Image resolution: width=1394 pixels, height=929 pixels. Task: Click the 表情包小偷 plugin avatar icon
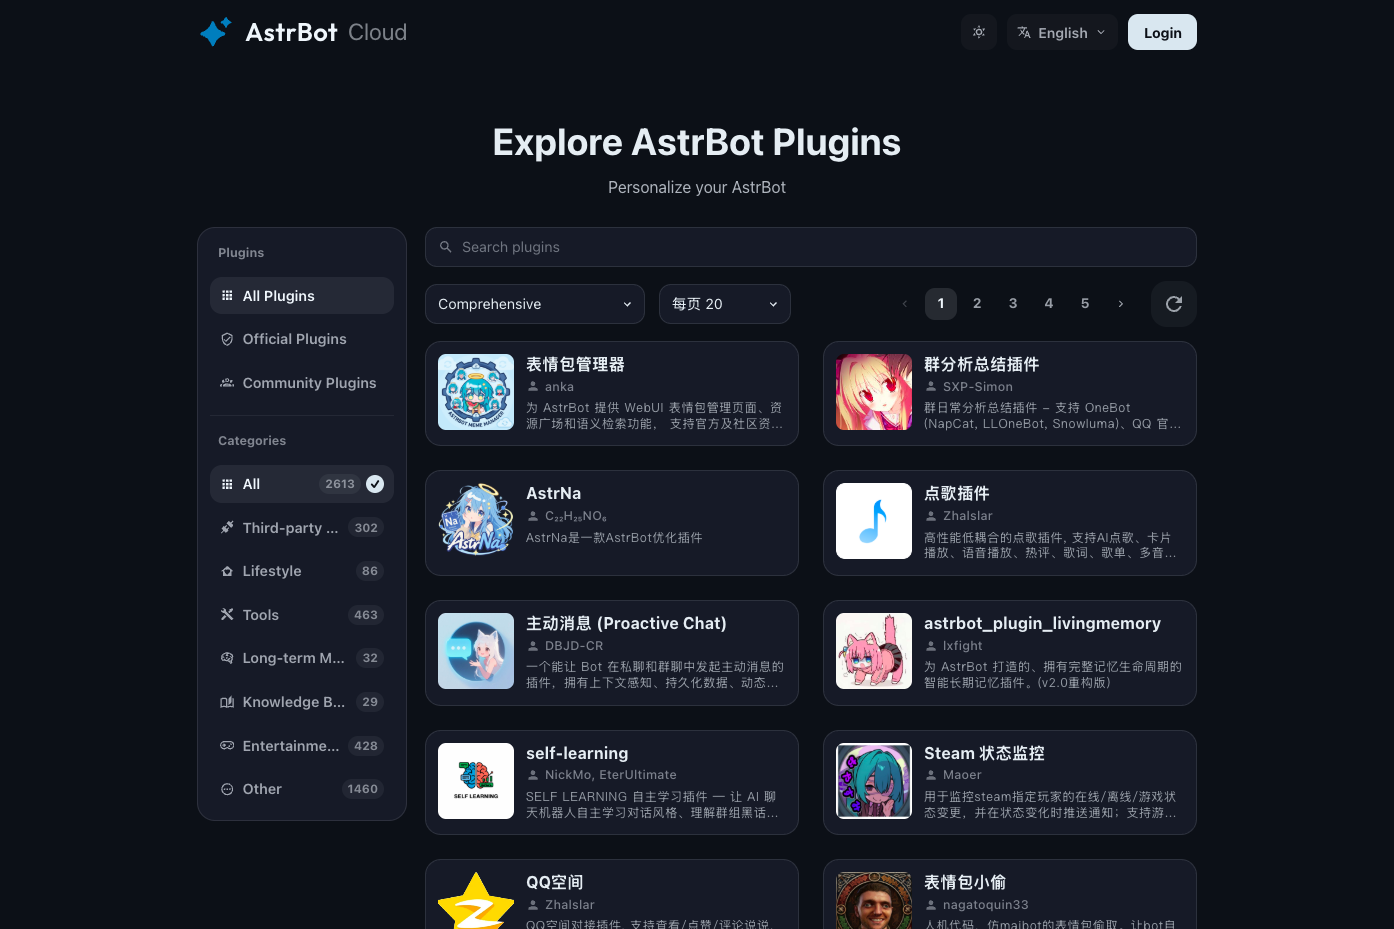[874, 900]
